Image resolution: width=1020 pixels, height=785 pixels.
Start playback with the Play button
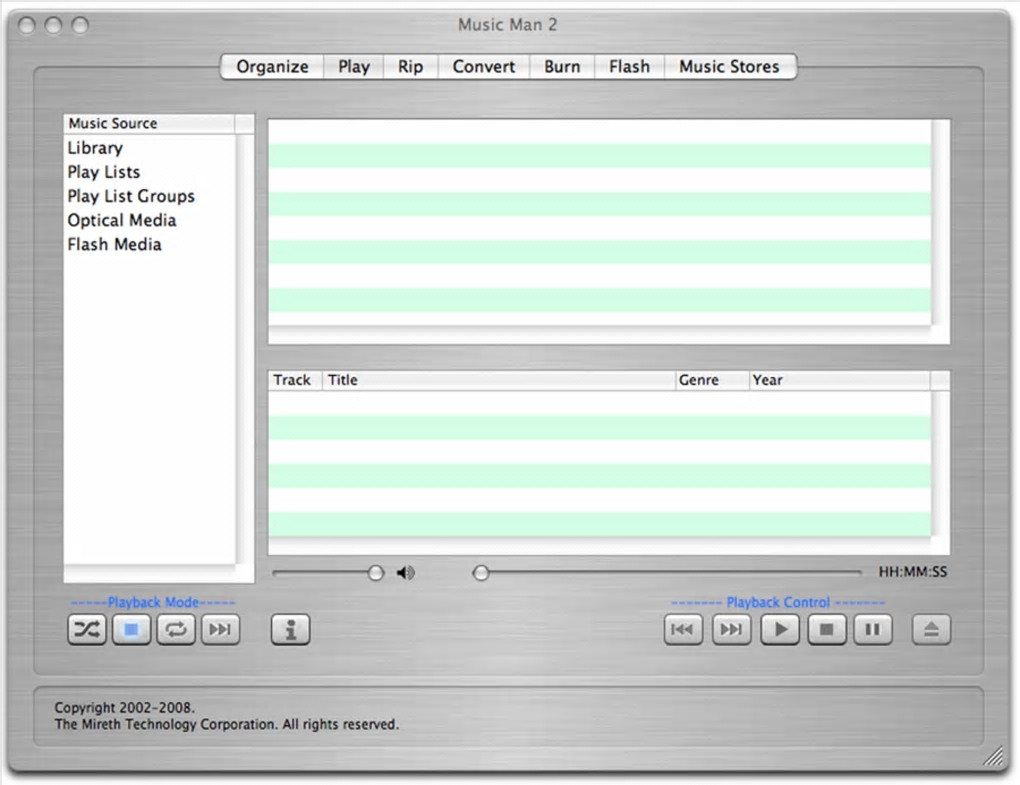(x=780, y=629)
